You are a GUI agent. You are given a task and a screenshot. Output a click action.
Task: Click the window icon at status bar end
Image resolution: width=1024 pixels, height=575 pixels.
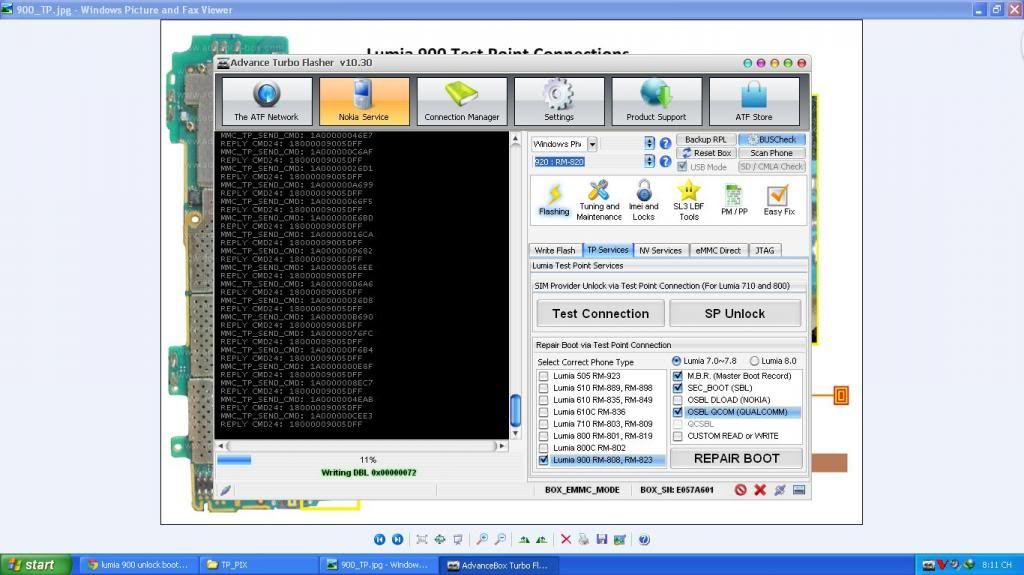click(x=799, y=490)
